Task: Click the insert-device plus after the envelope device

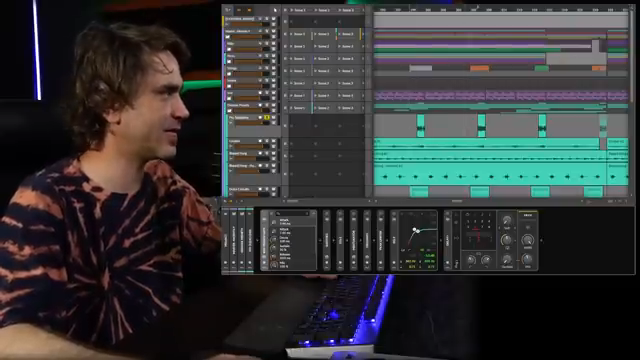Action: [x=320, y=240]
